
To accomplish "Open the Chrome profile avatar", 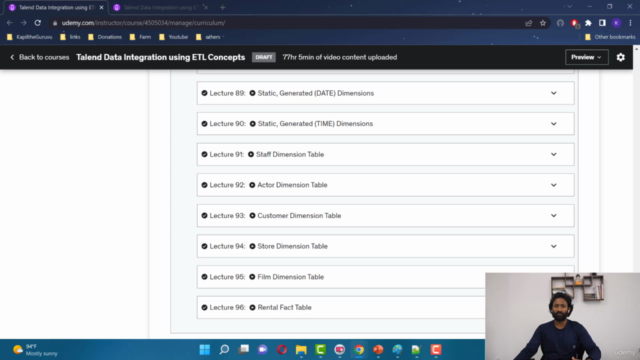I will (x=616, y=23).
